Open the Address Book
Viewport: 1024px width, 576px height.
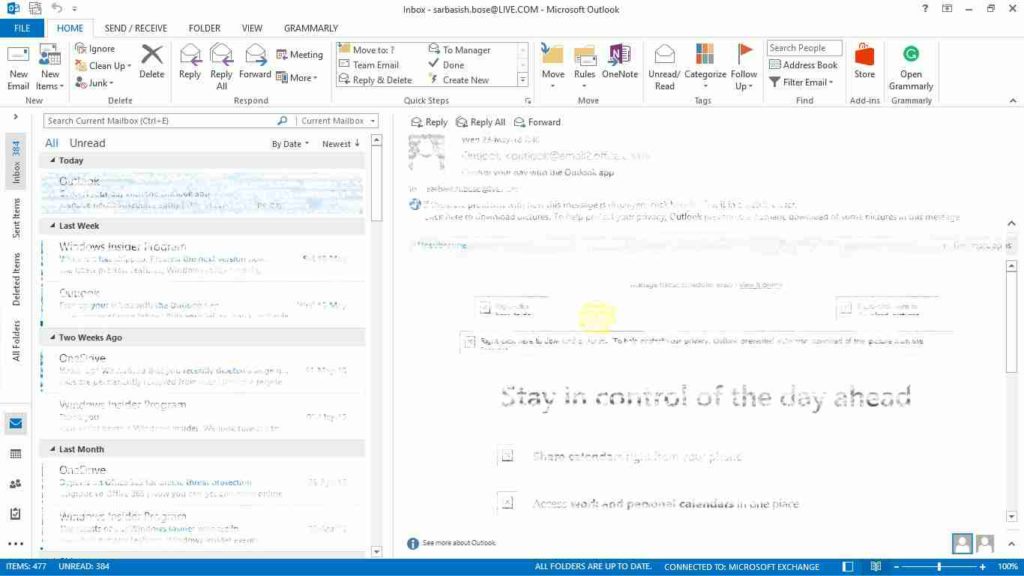point(803,65)
